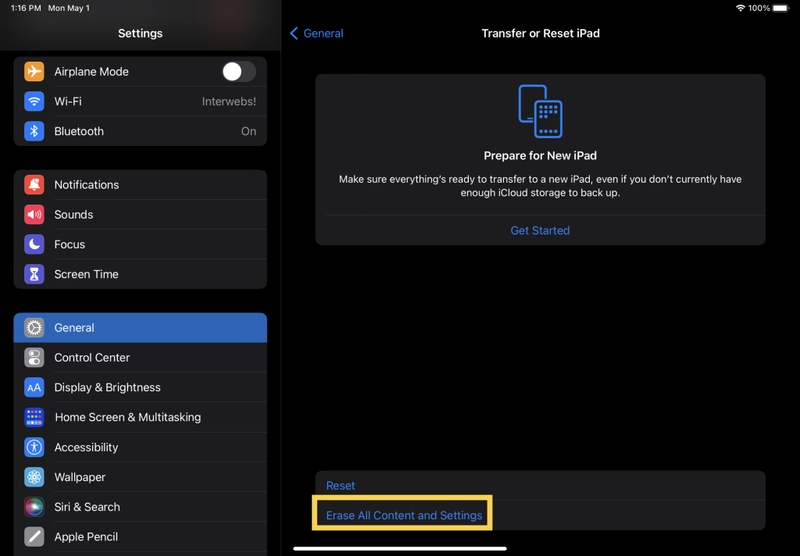Tap Get Started to prepare transfer

click(540, 231)
